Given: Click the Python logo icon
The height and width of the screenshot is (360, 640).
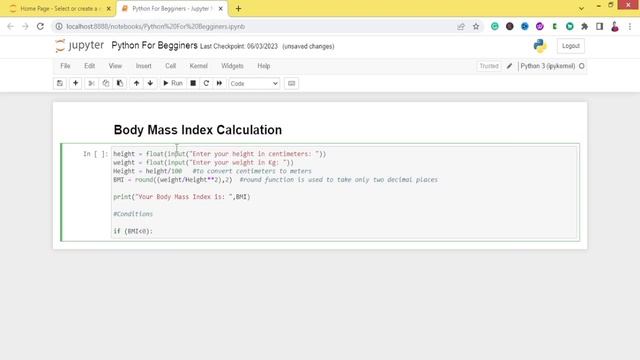Looking at the screenshot, I should point(540,46).
